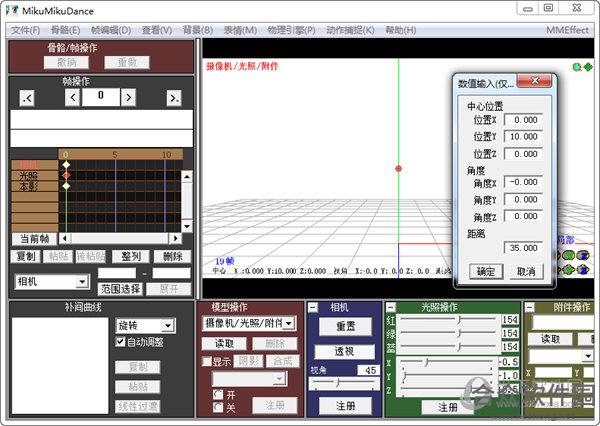Click the red center point marker in viewport
This screenshot has width=600, height=426.
(398, 168)
